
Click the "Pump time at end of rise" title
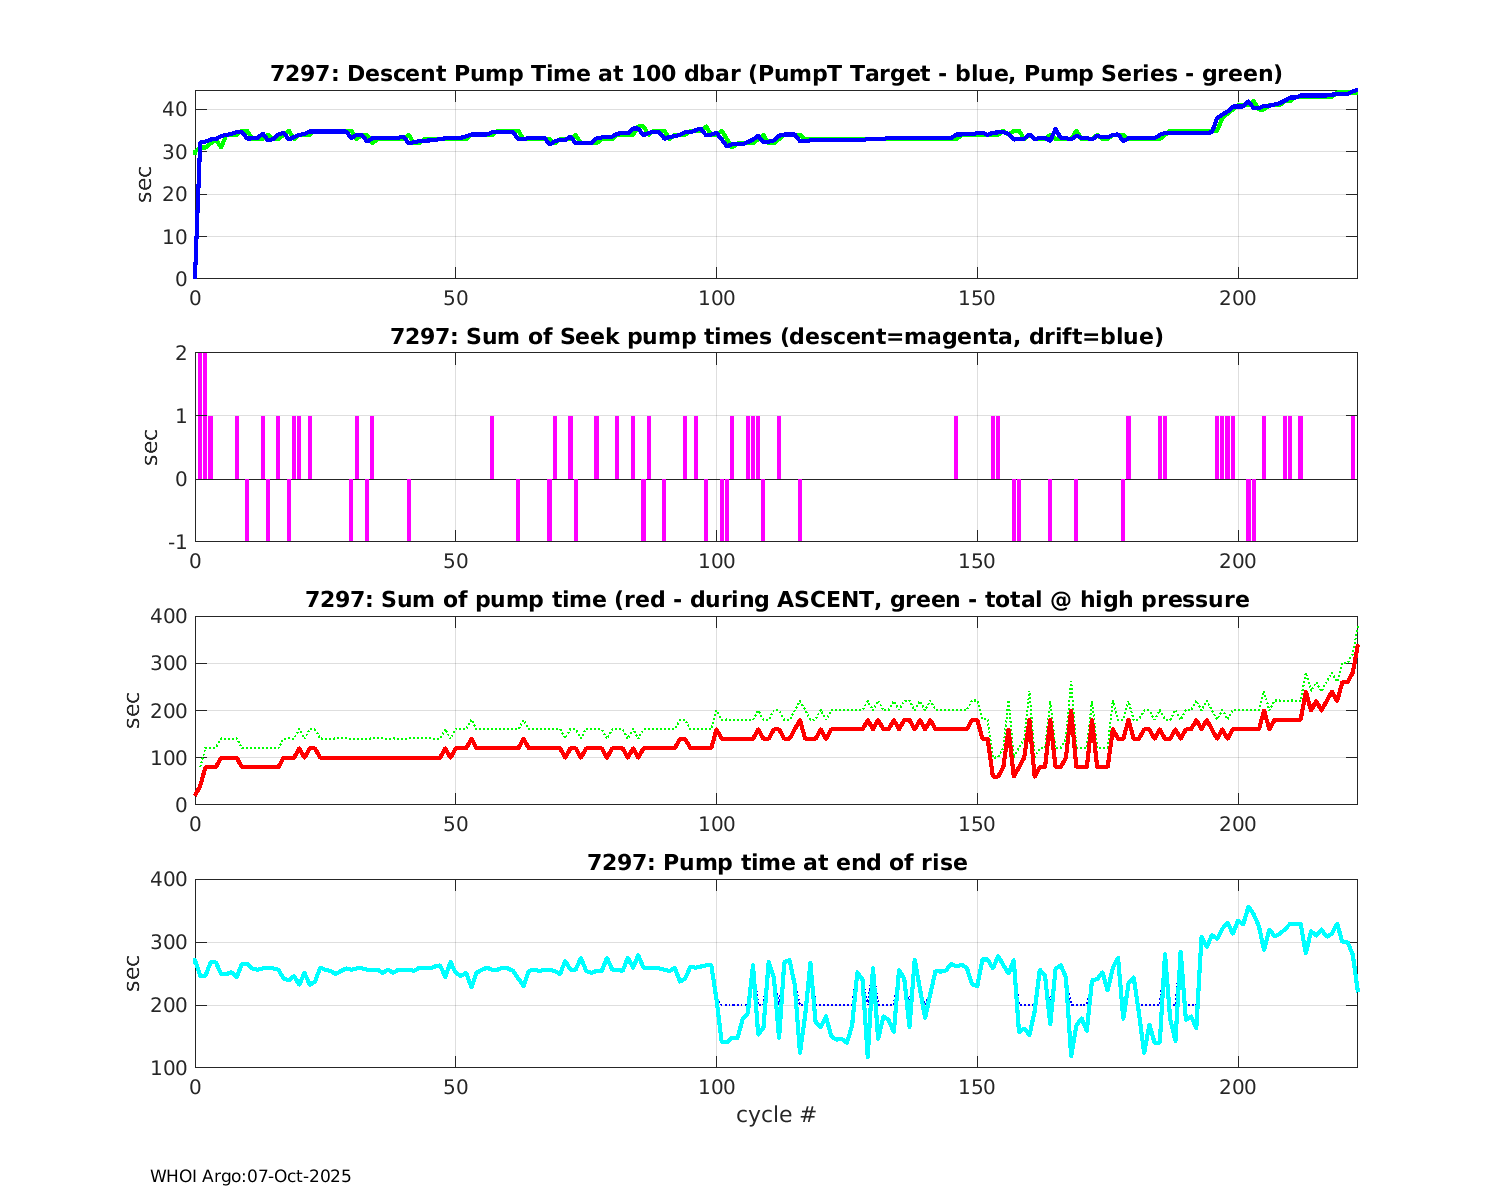click(x=776, y=862)
